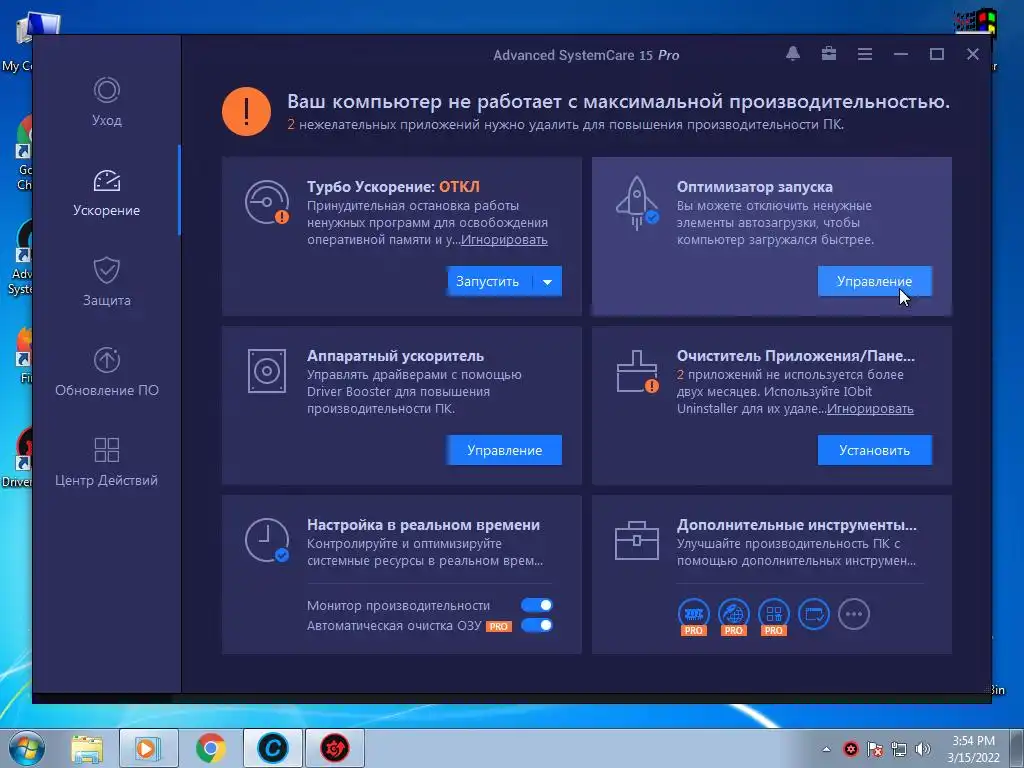Open File Explorer from the taskbar
This screenshot has width=1024, height=768.
coord(87,748)
